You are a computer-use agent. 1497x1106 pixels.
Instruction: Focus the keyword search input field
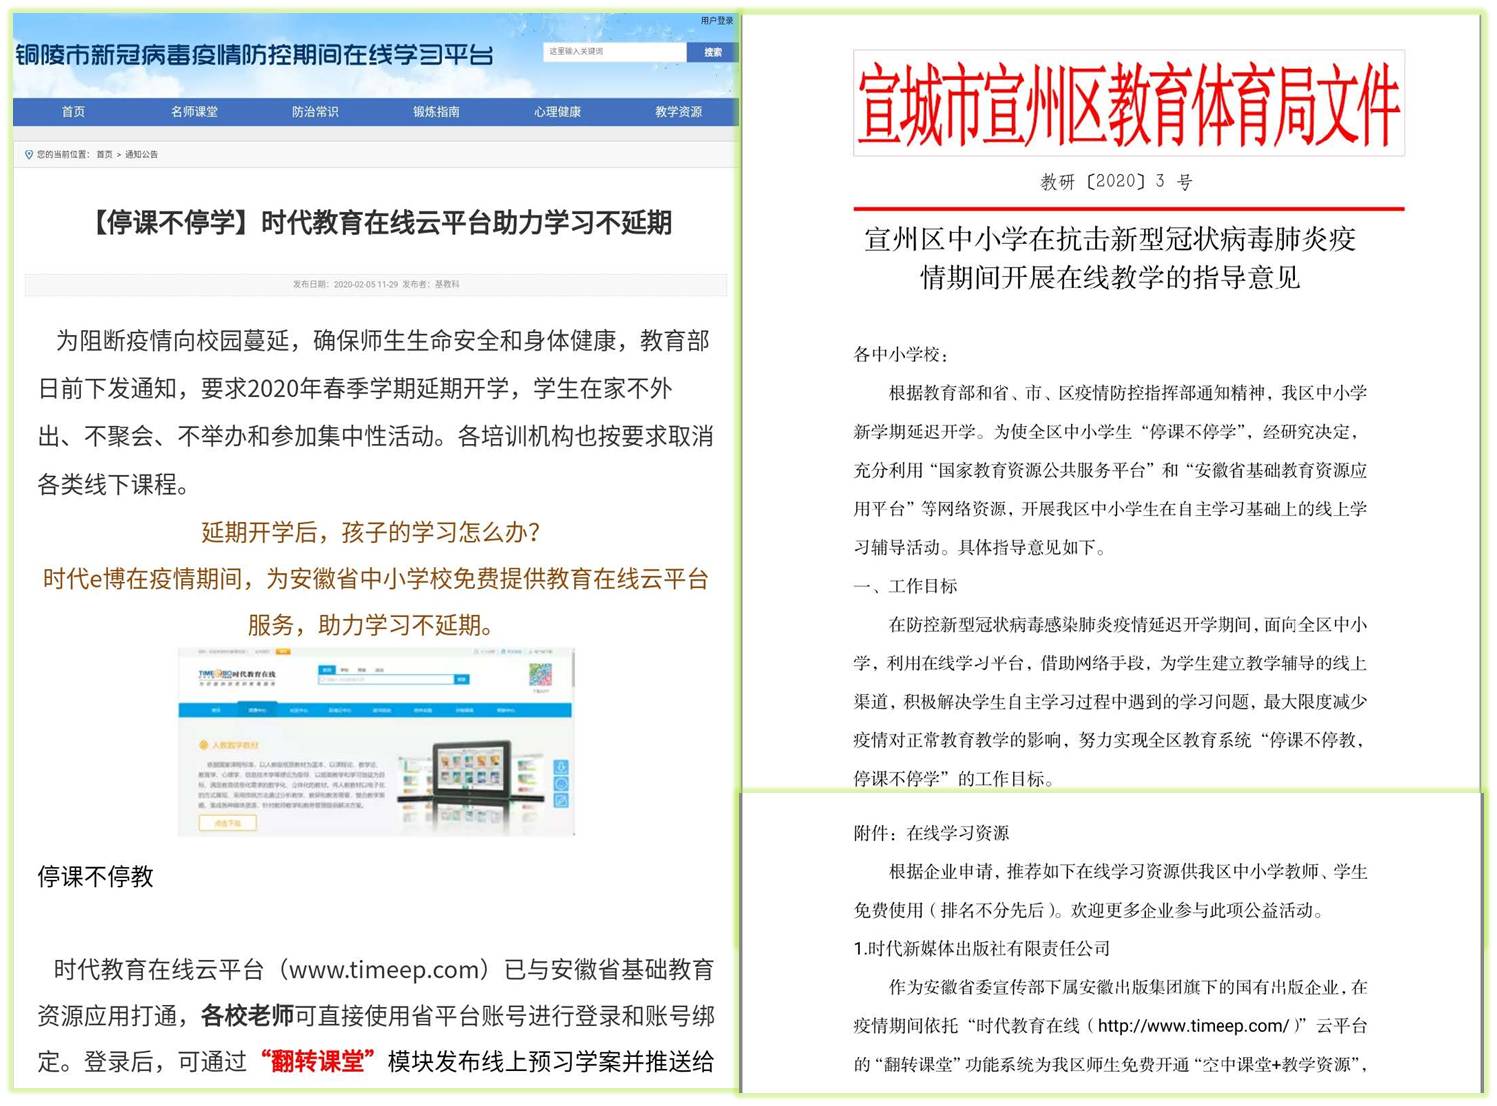(615, 52)
